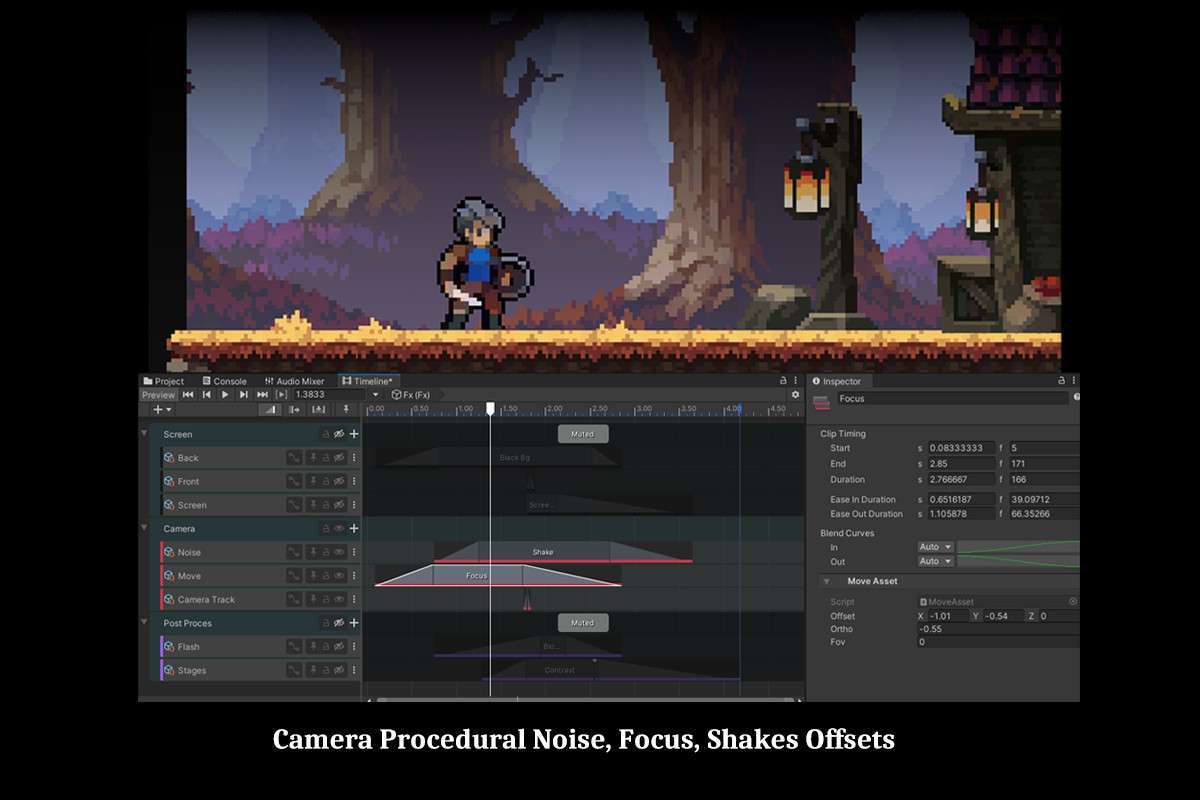The height and width of the screenshot is (800, 1200).
Task: Mute the Camera group eye icon
Action: (339, 528)
